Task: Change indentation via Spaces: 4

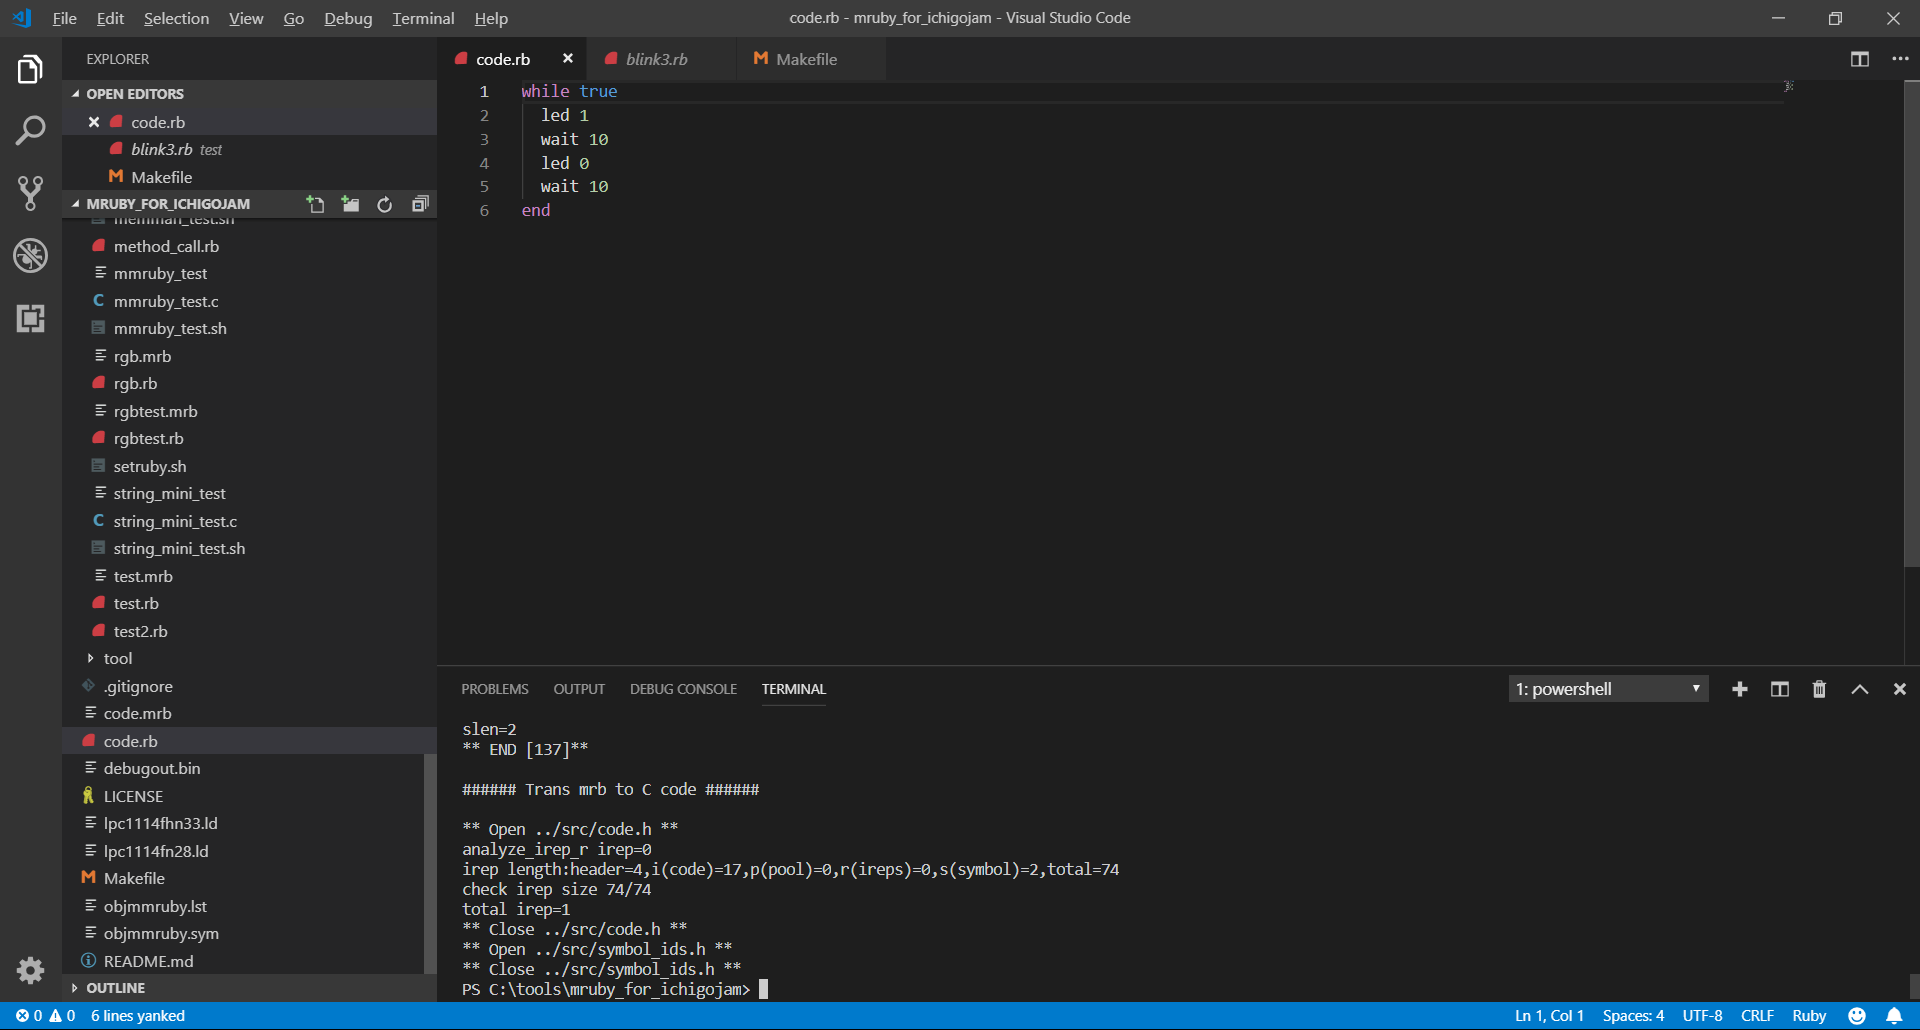Action: [x=1633, y=1016]
